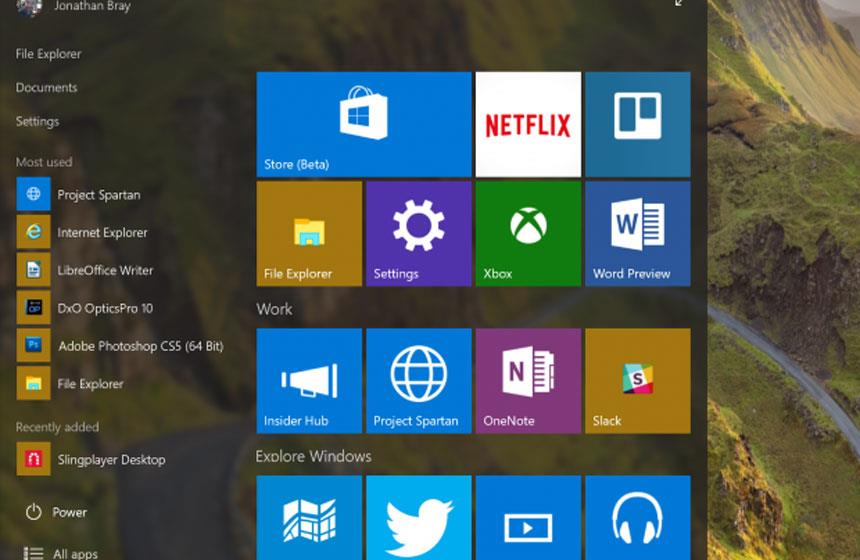Open the Netflix tile
This screenshot has width=860, height=560.
527,124
